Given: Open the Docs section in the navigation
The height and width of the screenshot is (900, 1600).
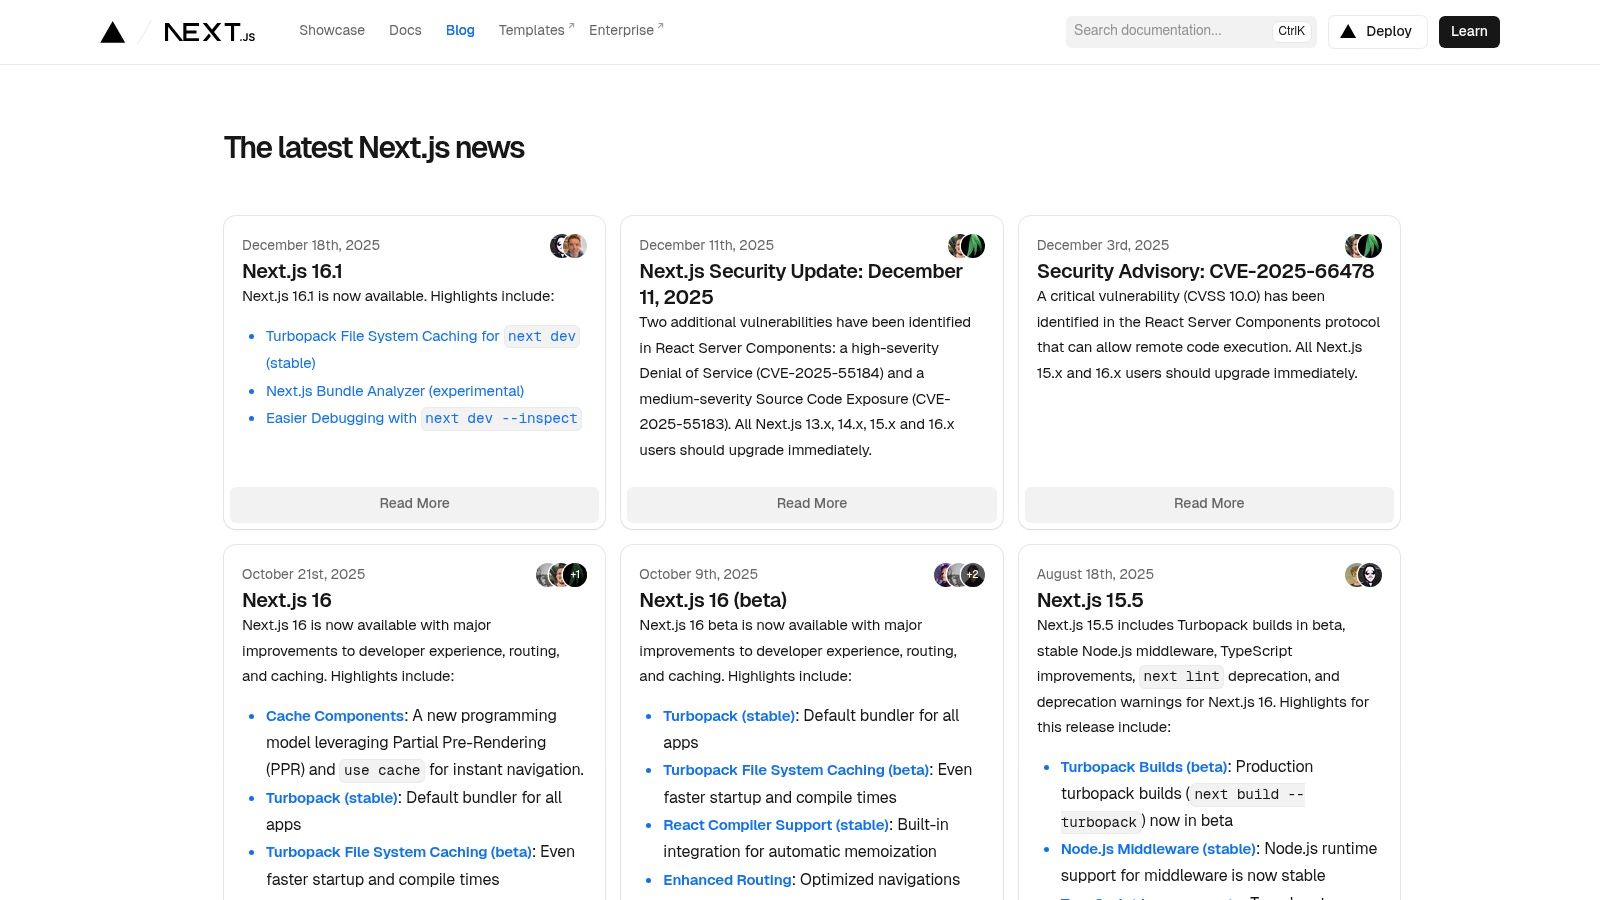Looking at the screenshot, I should 405,30.
